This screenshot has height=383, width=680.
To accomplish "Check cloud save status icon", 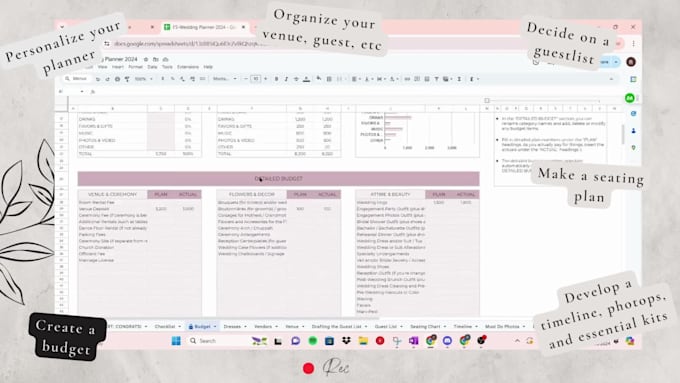I will [x=165, y=59].
